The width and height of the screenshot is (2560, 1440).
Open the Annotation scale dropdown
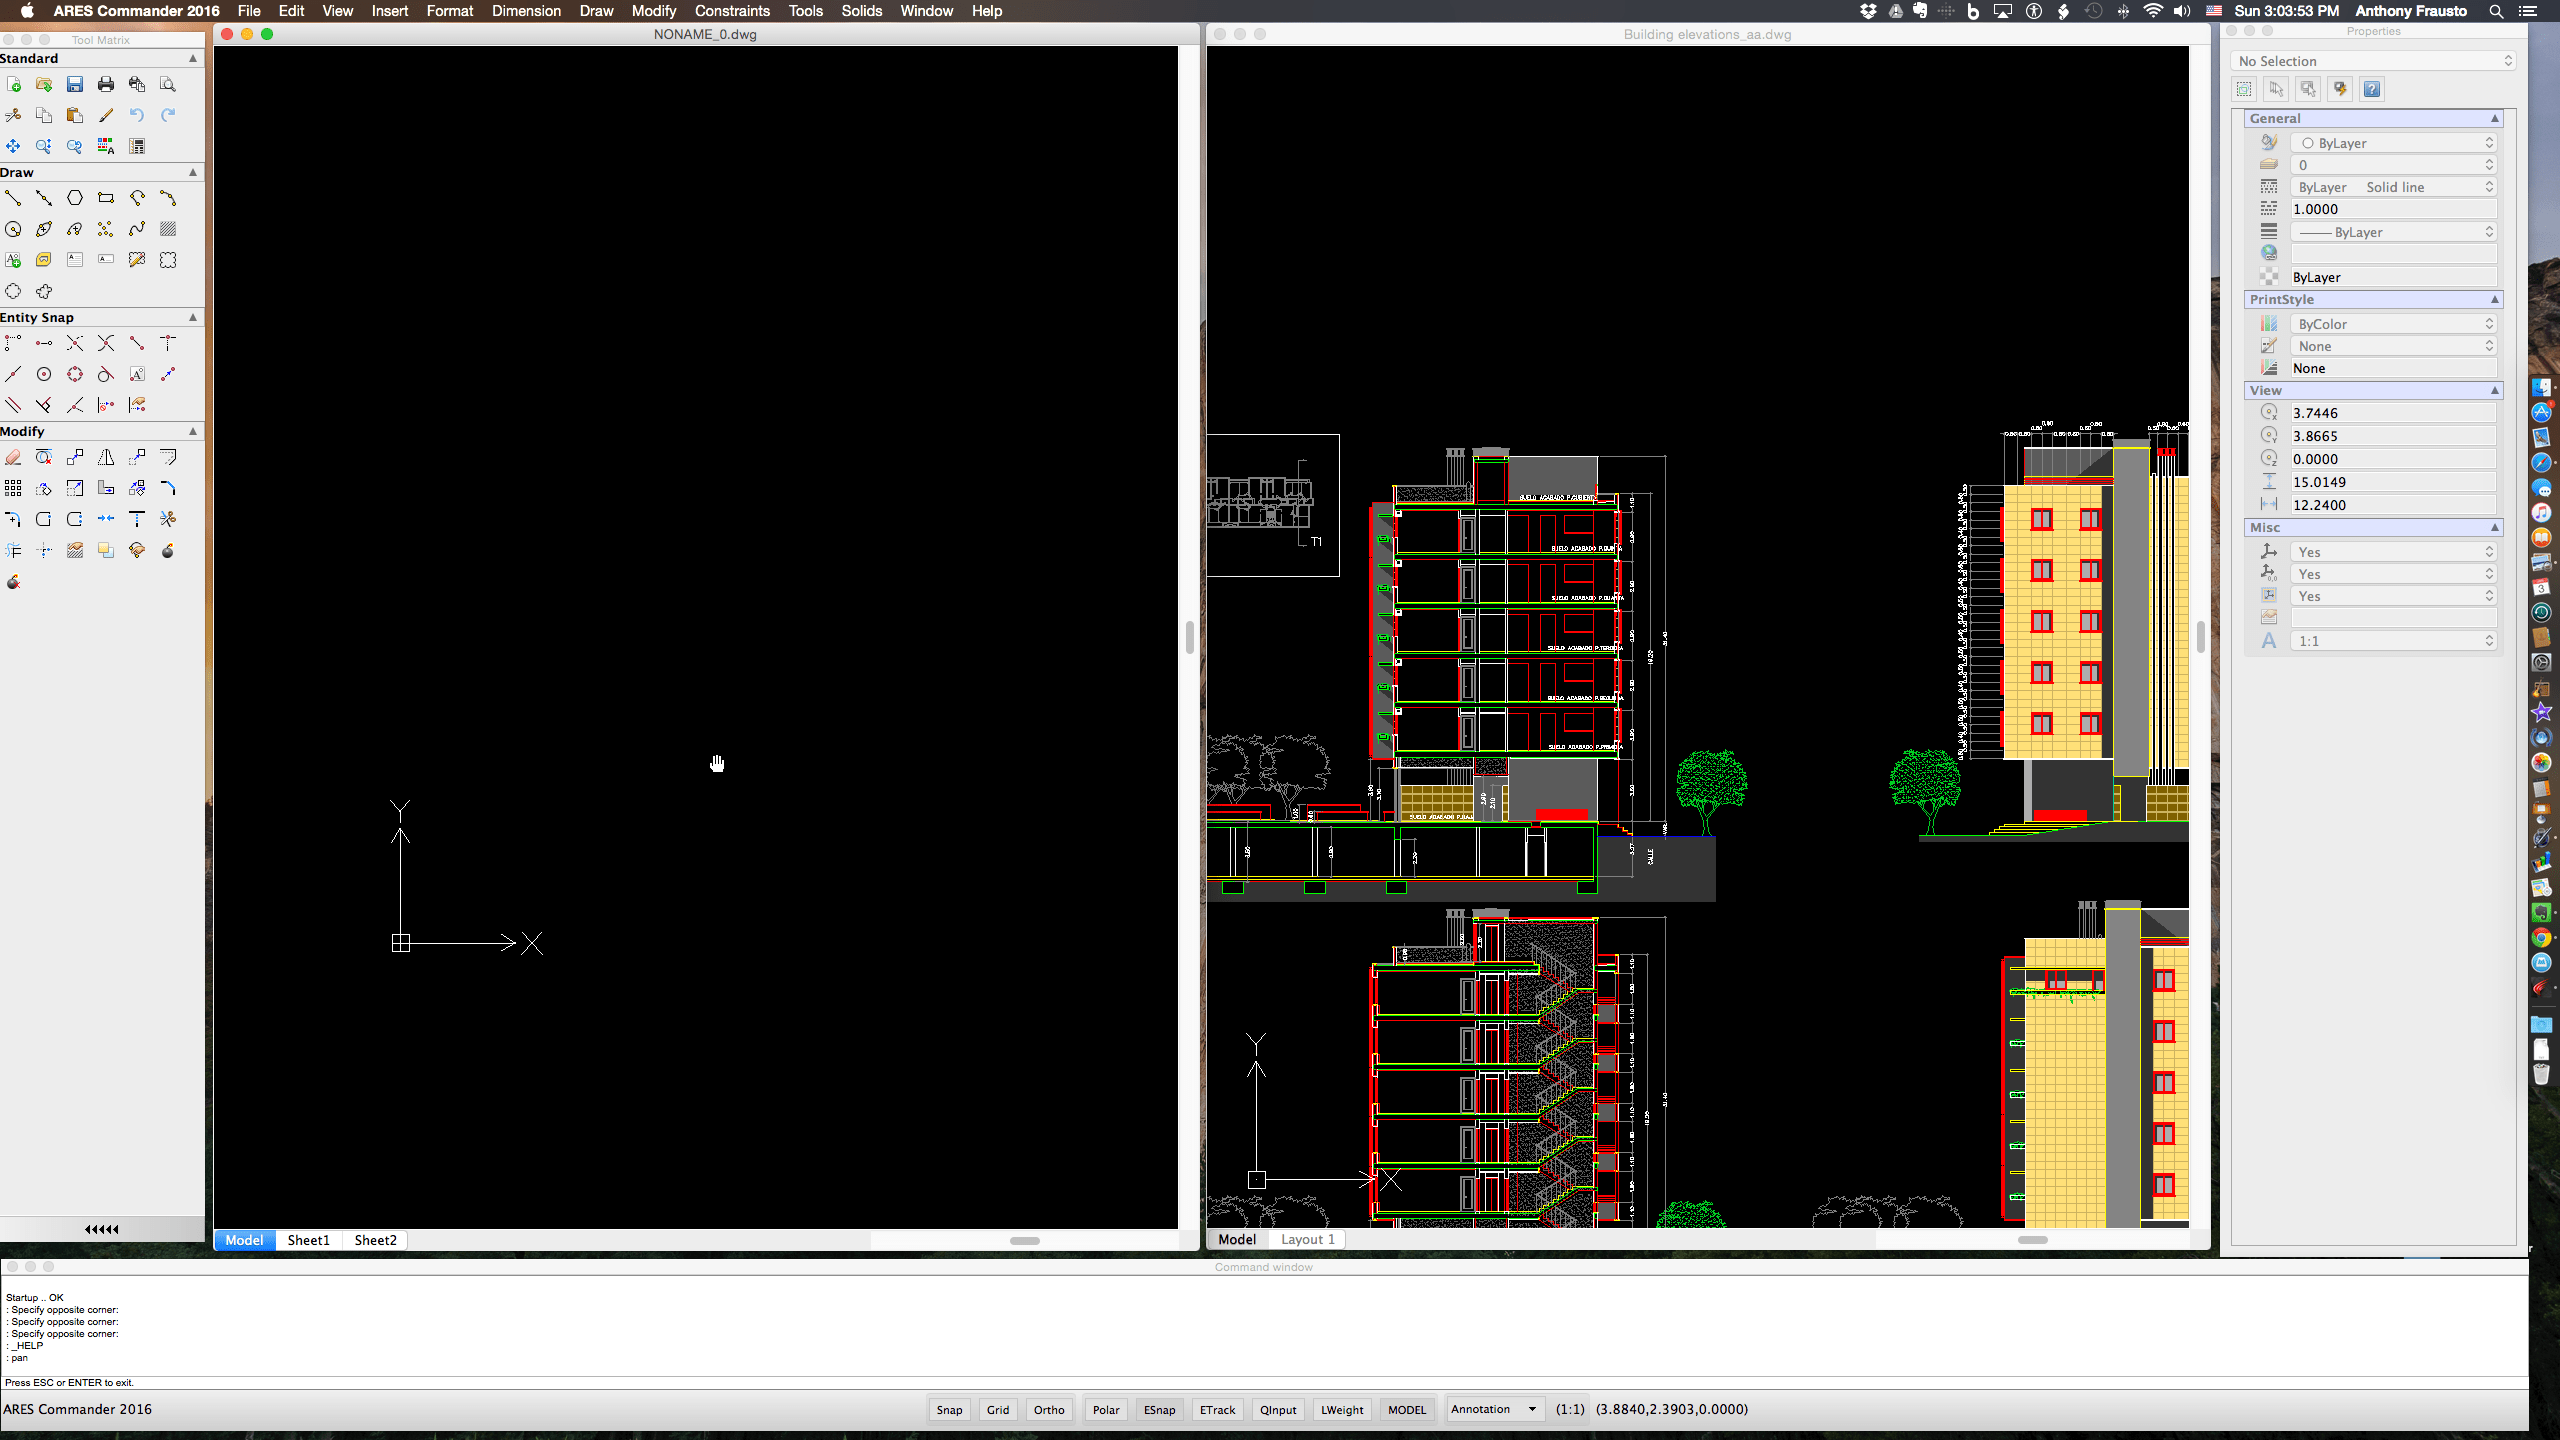pyautogui.click(x=1494, y=1409)
